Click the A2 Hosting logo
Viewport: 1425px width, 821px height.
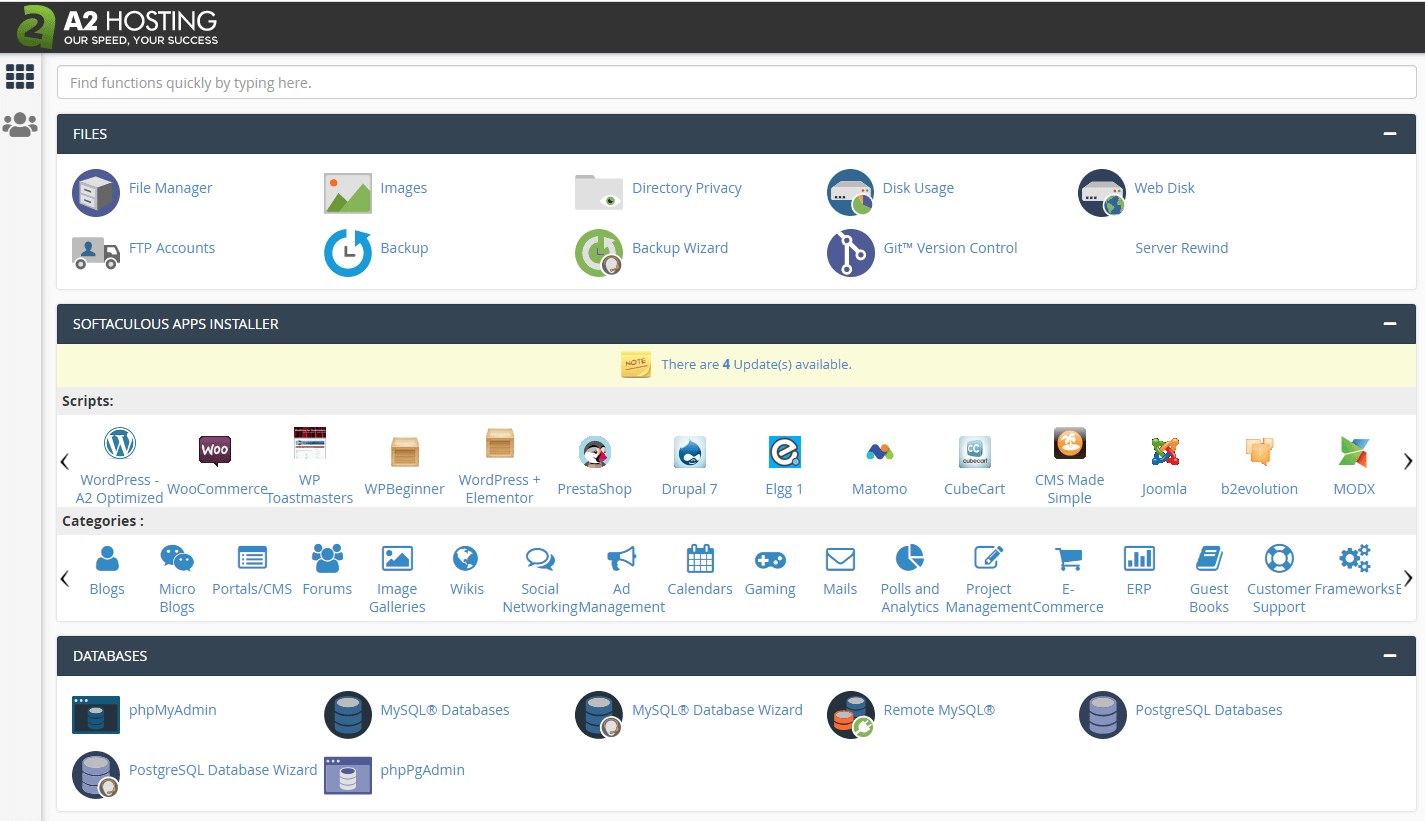coord(117,27)
